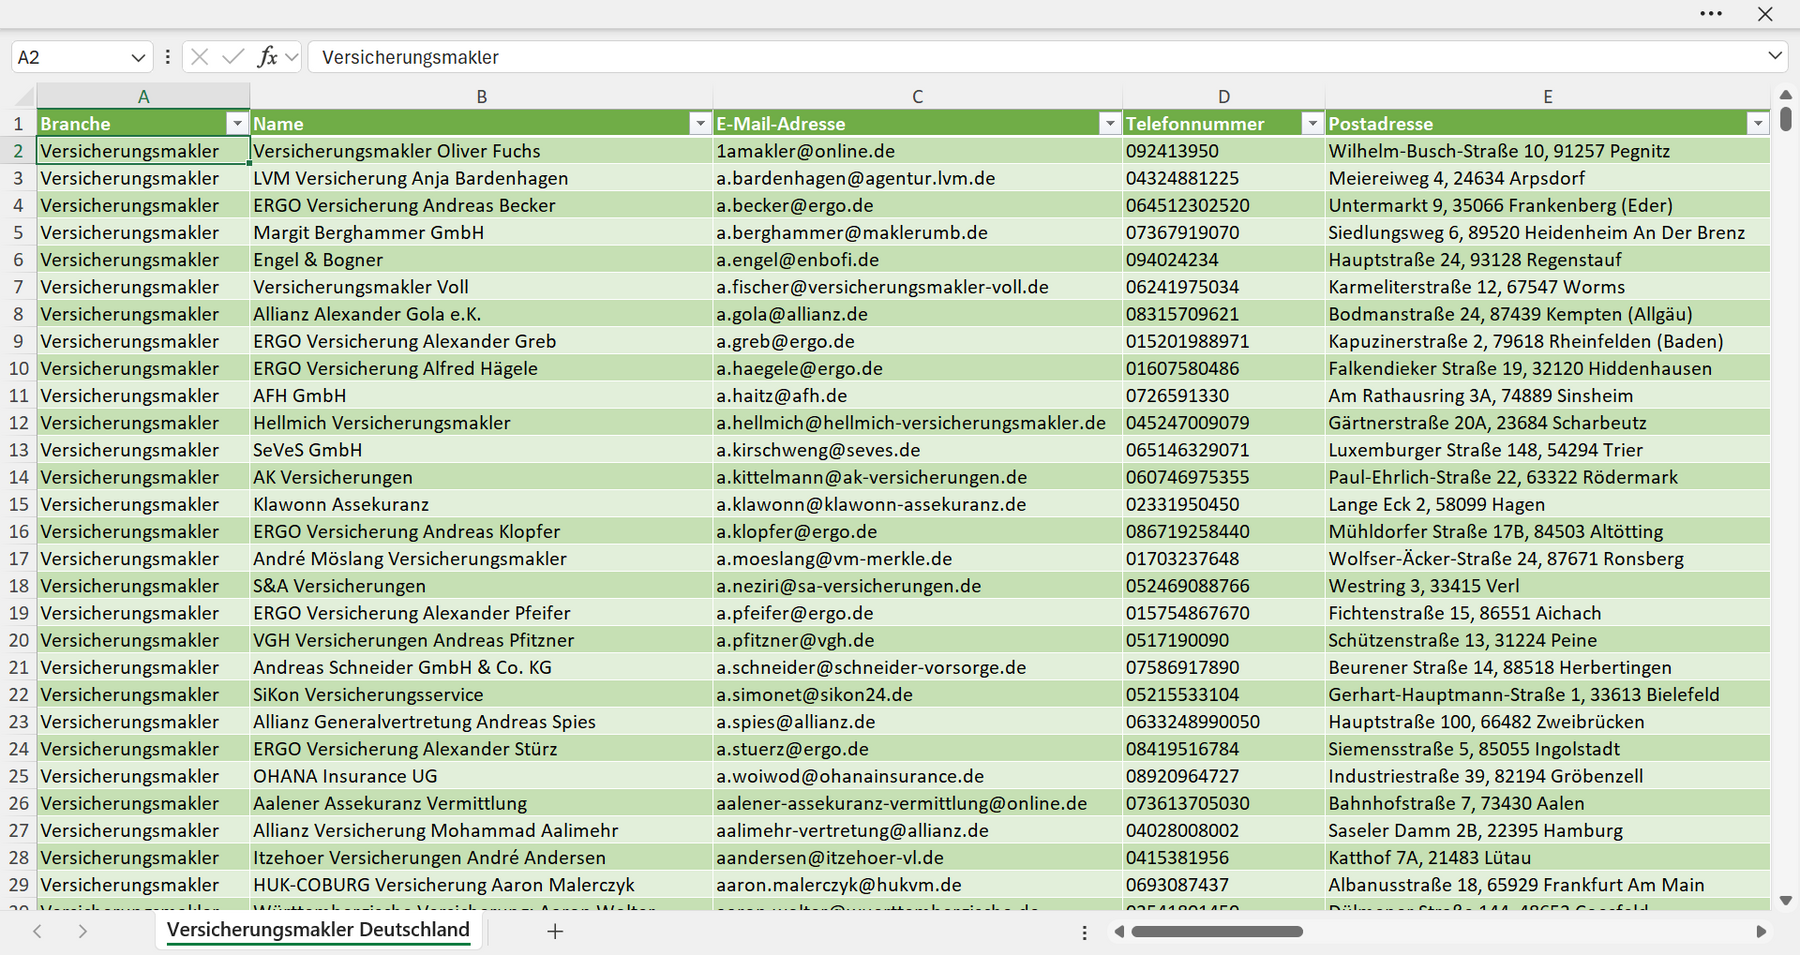Open the insert function fx button
The width and height of the screenshot is (1800, 955).
coord(267,57)
